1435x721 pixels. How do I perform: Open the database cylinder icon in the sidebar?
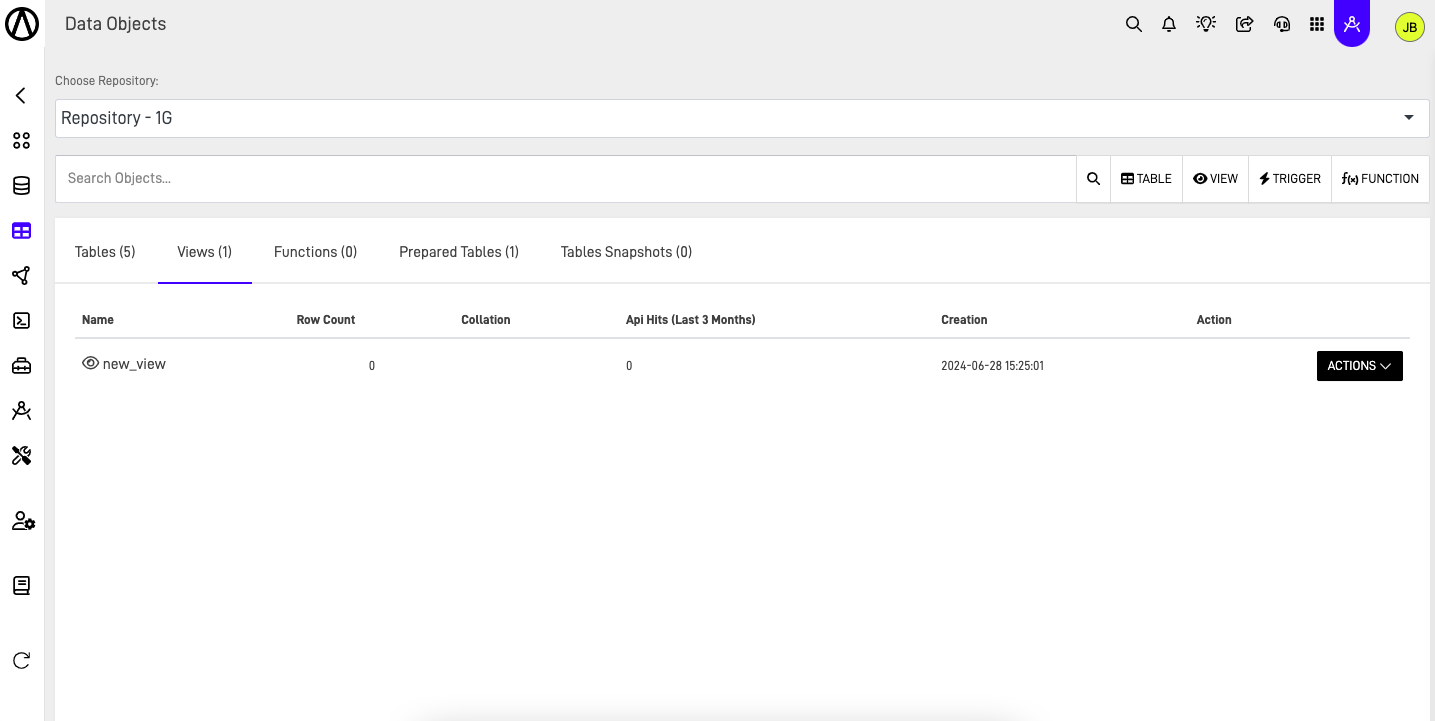[21, 186]
